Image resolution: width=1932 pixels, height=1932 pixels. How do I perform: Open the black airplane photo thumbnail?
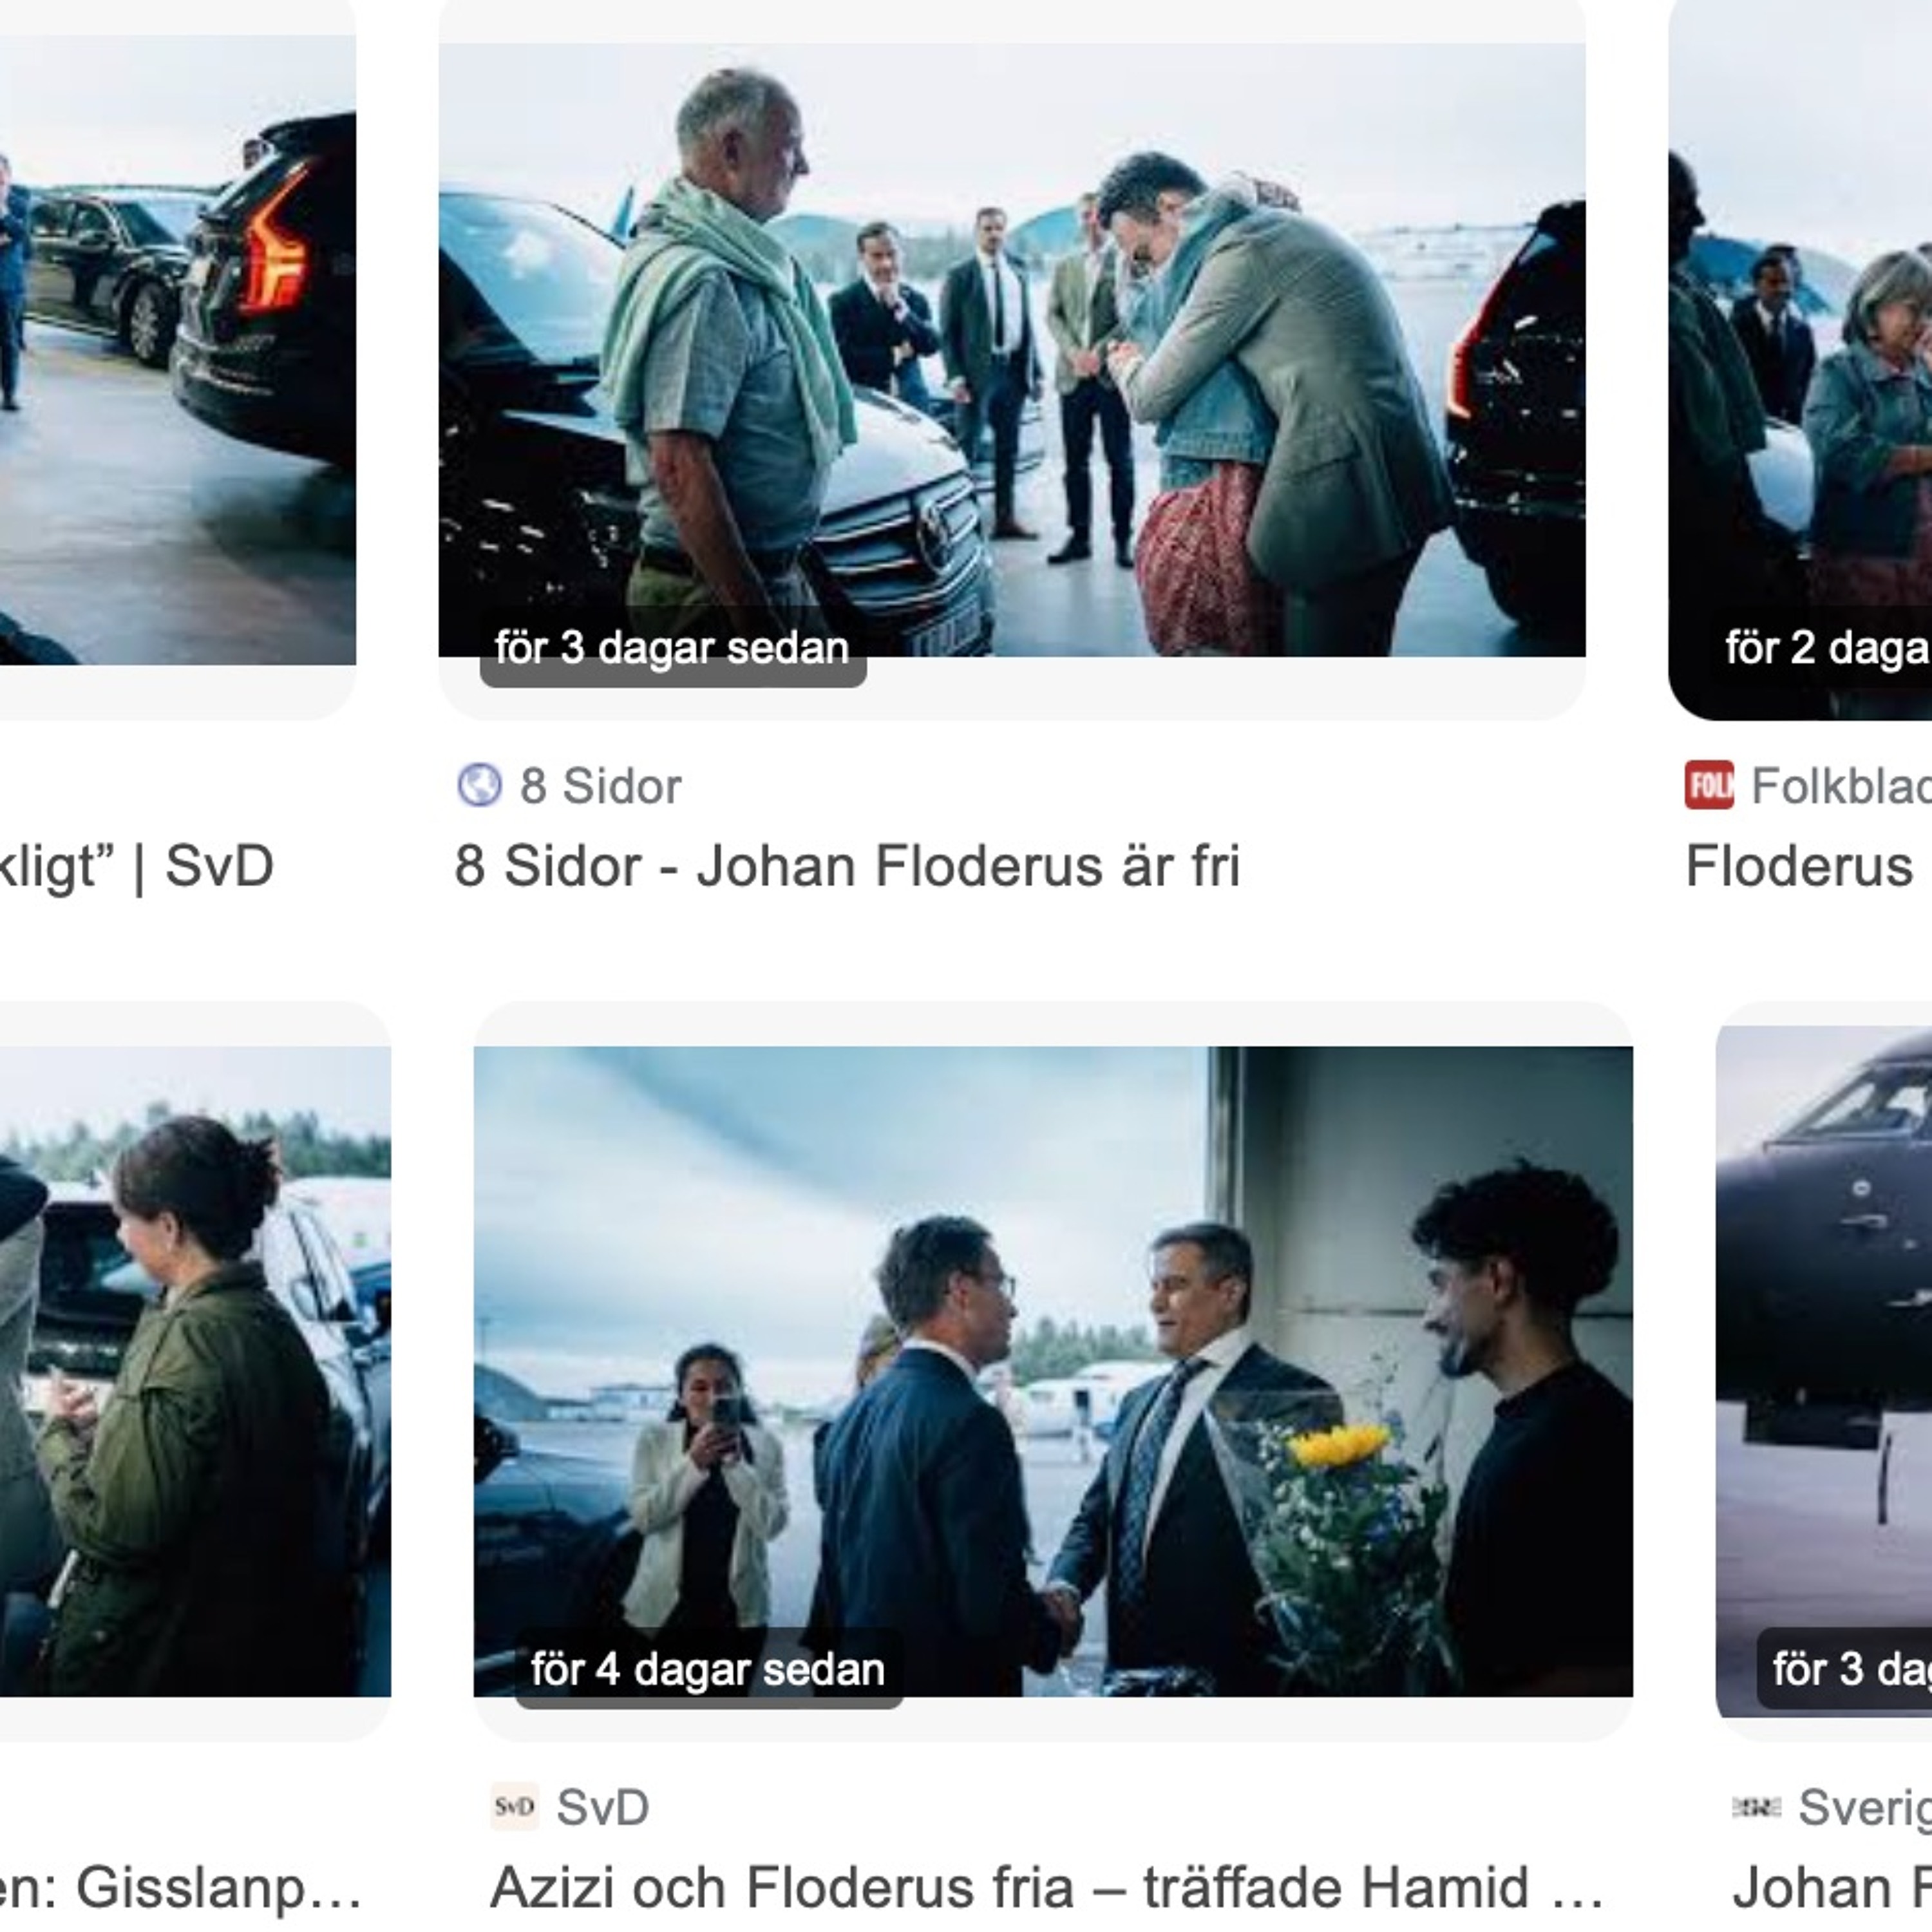(1824, 1372)
